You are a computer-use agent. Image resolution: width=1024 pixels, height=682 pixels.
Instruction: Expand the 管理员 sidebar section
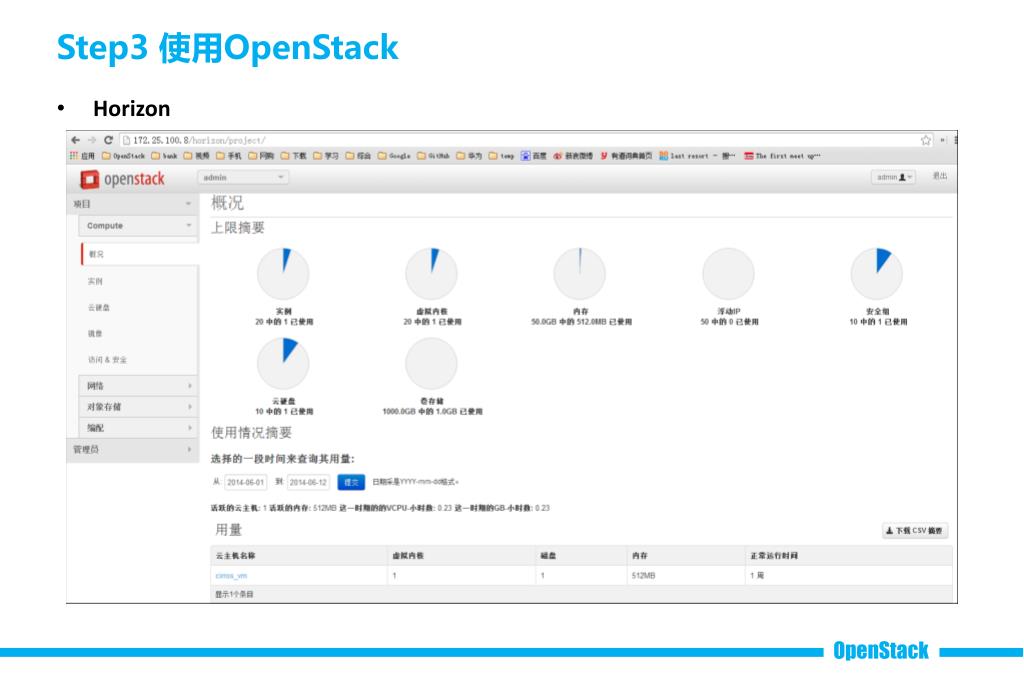coord(133,449)
